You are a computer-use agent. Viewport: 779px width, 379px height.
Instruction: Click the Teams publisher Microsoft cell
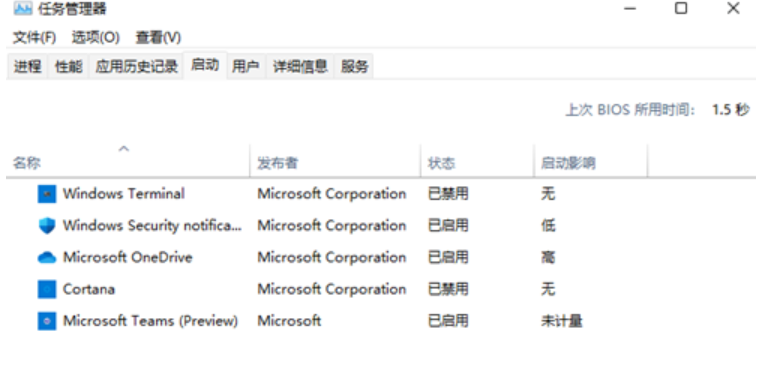click(289, 321)
